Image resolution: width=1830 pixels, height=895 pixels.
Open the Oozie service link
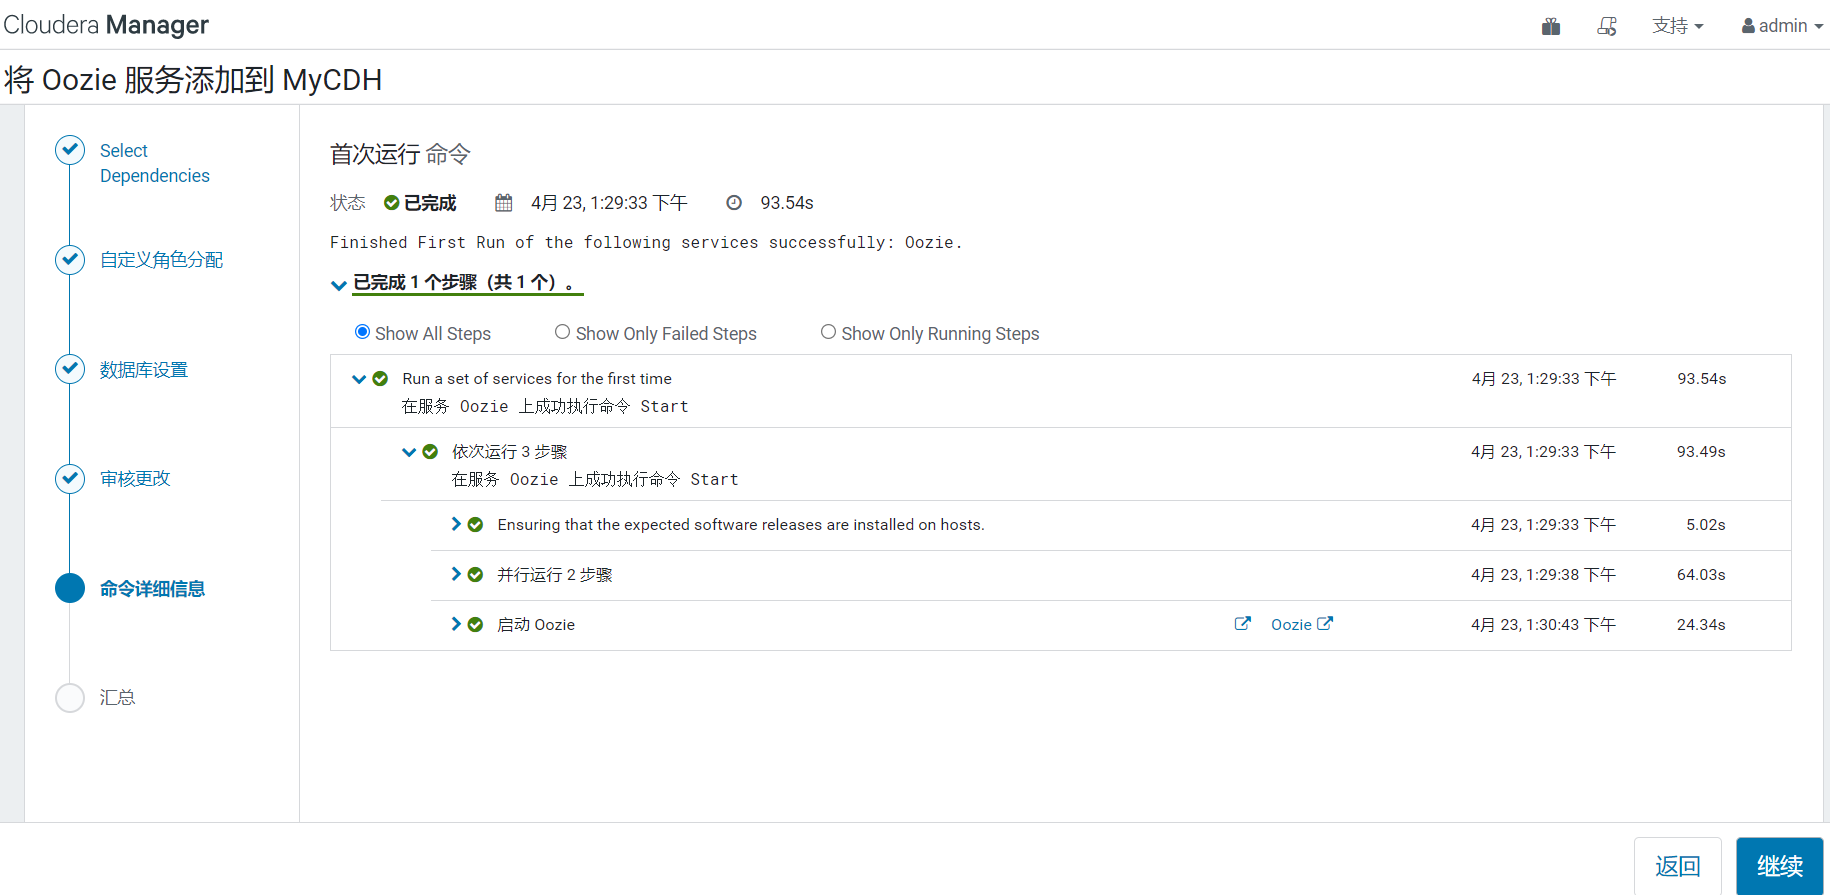tap(1301, 624)
